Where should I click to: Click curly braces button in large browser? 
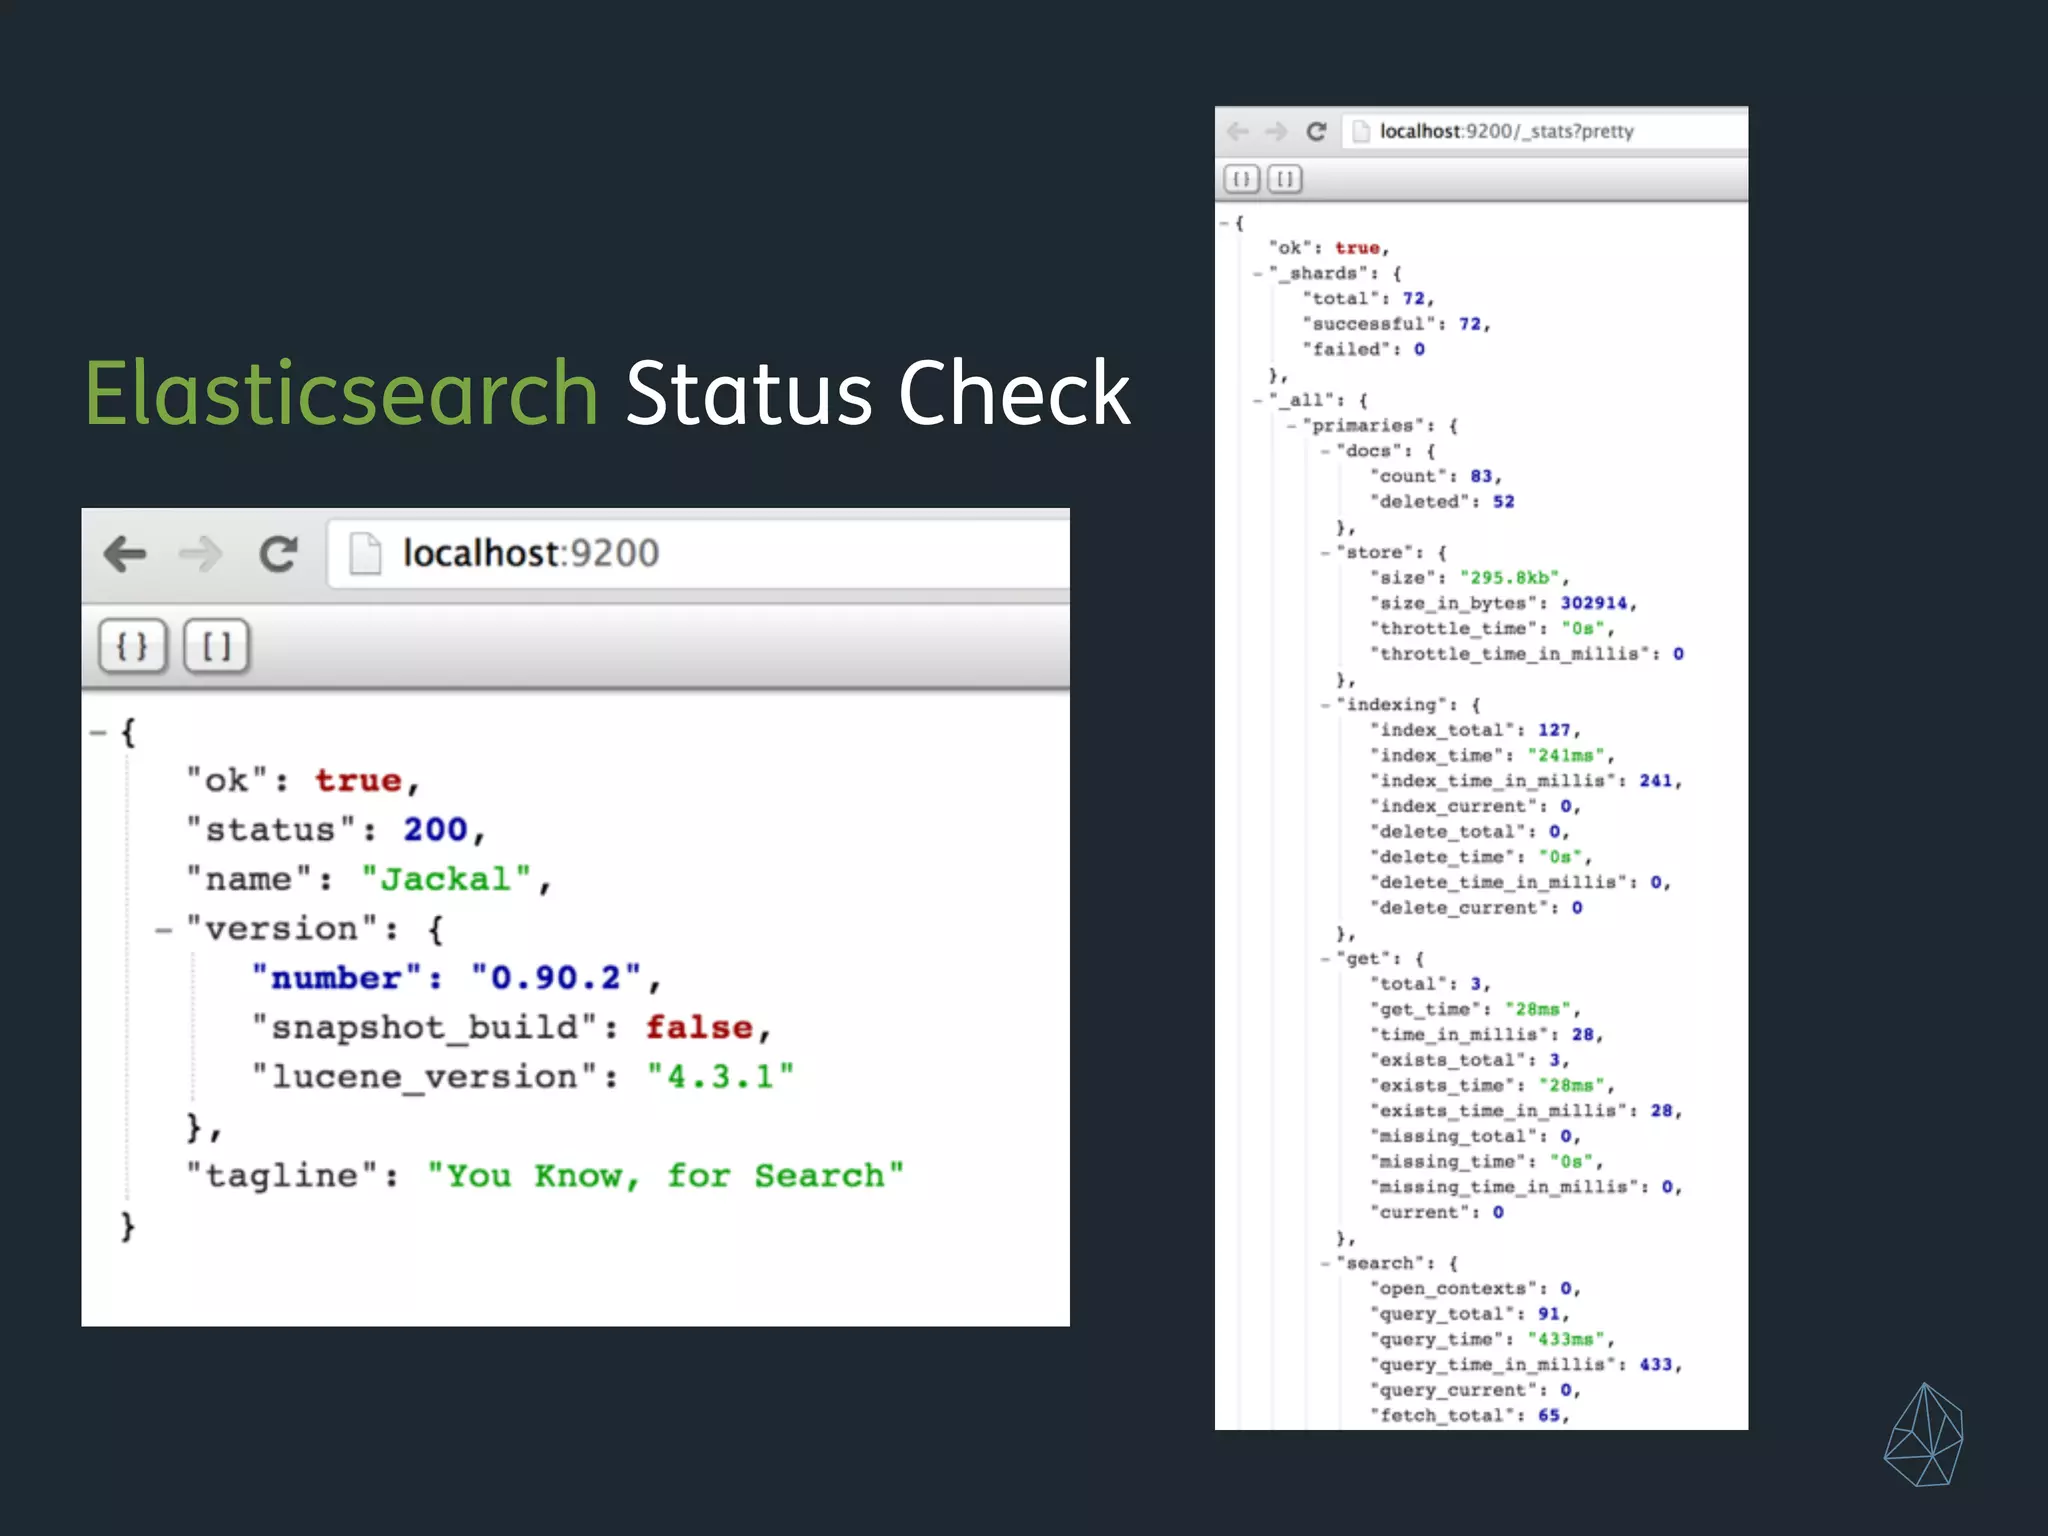coord(132,646)
